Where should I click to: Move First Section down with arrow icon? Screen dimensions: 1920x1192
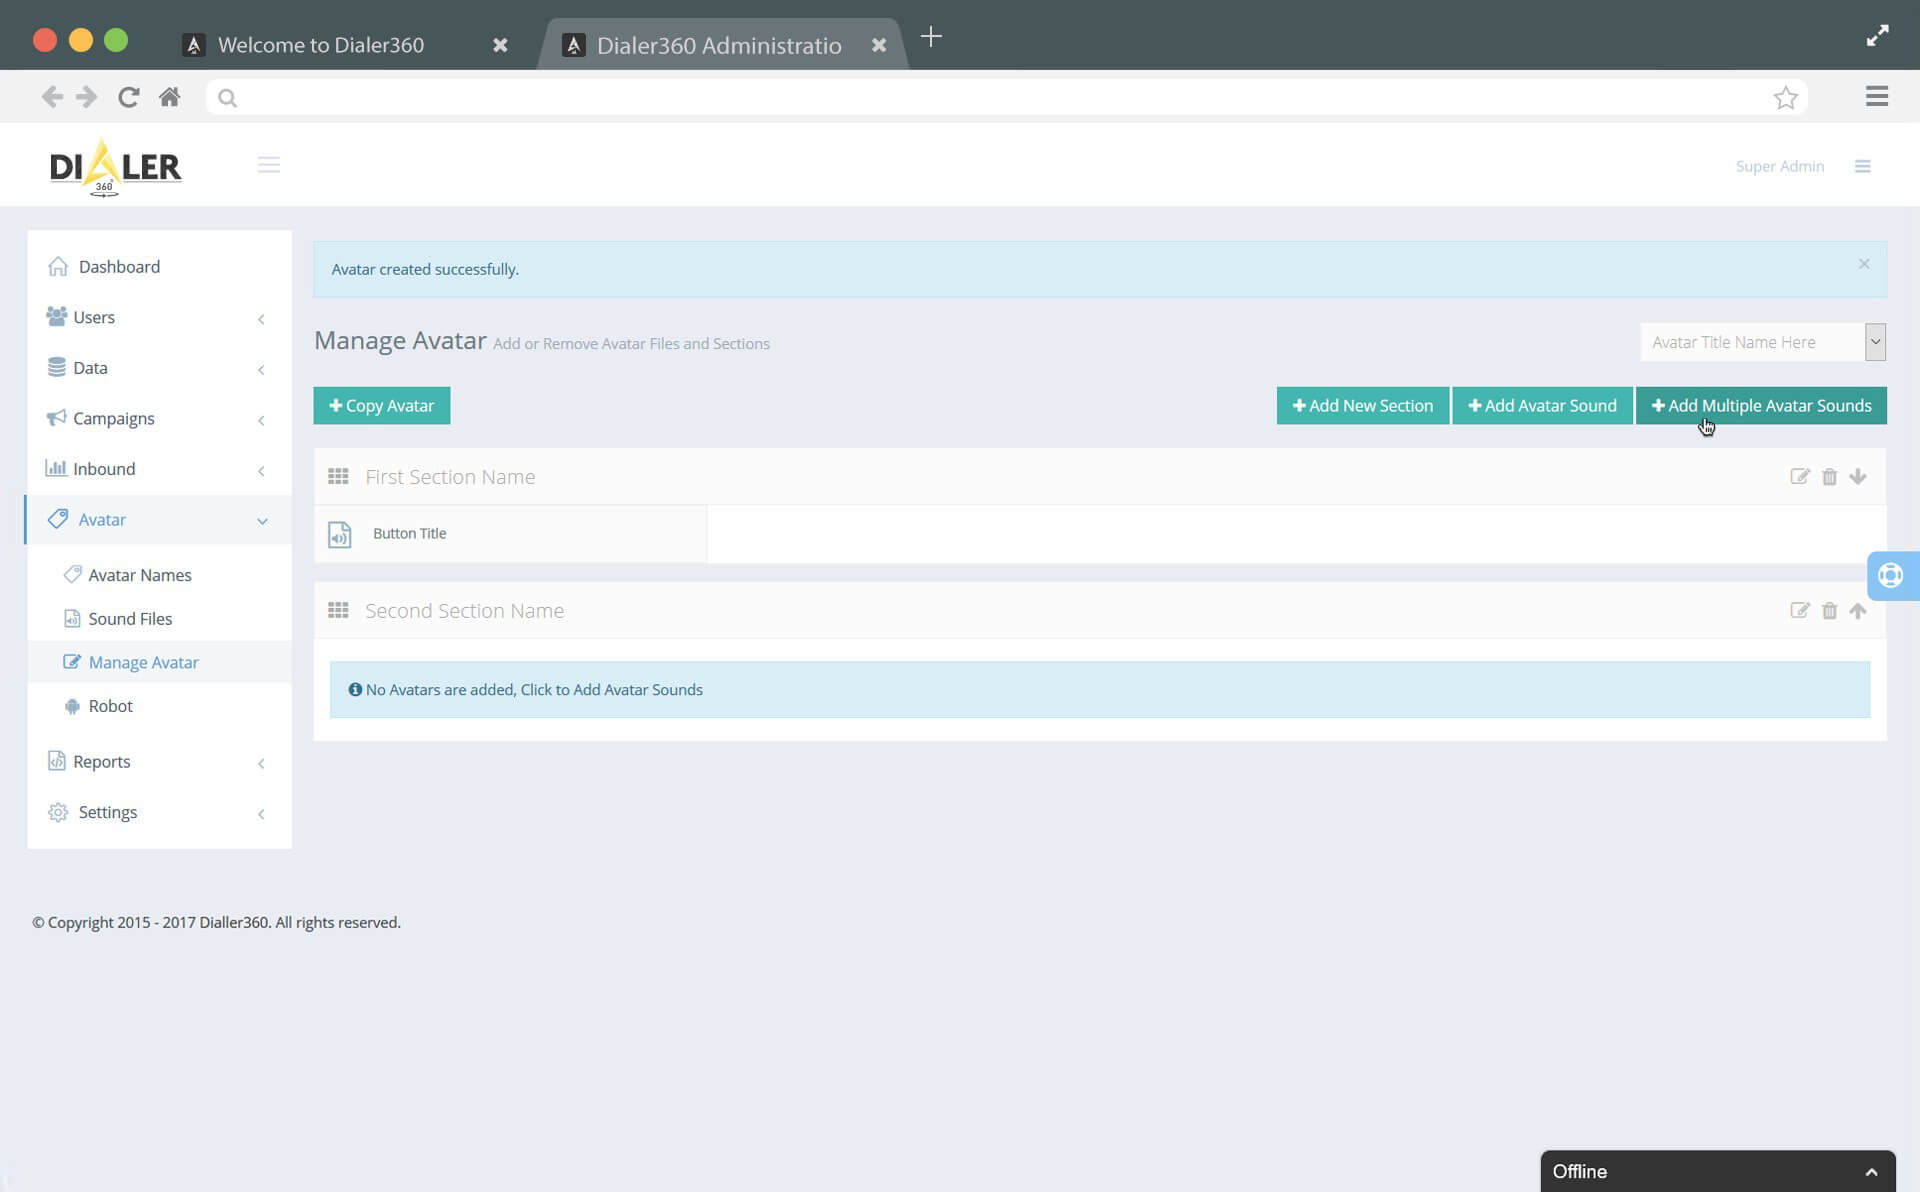1858,477
